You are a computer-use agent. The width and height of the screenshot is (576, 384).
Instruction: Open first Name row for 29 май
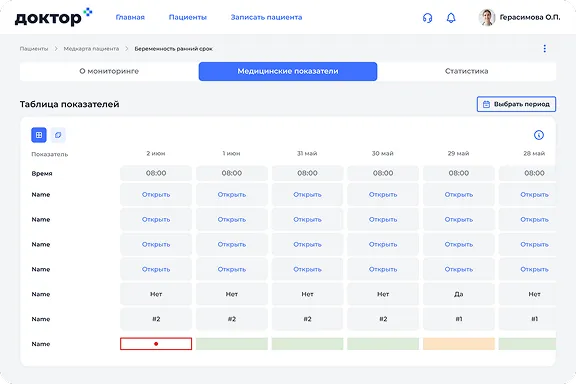click(458, 194)
